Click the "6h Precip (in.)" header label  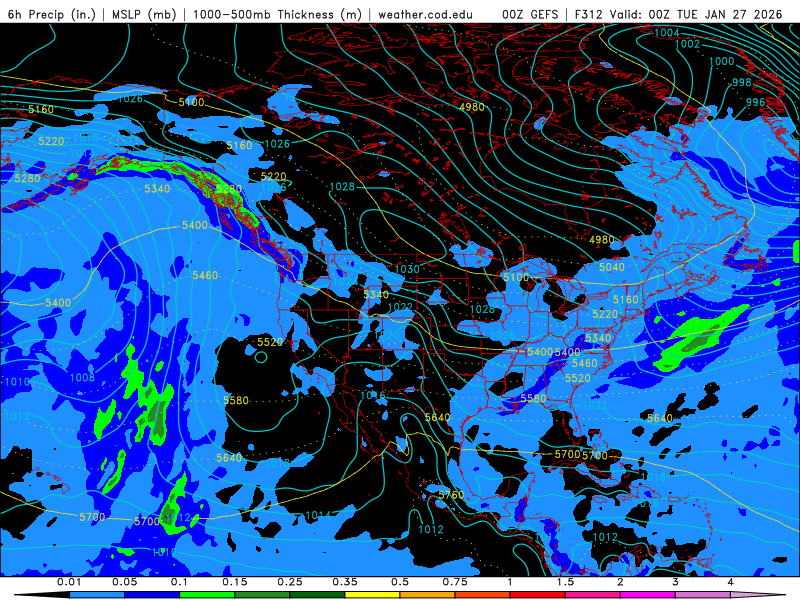[52, 14]
